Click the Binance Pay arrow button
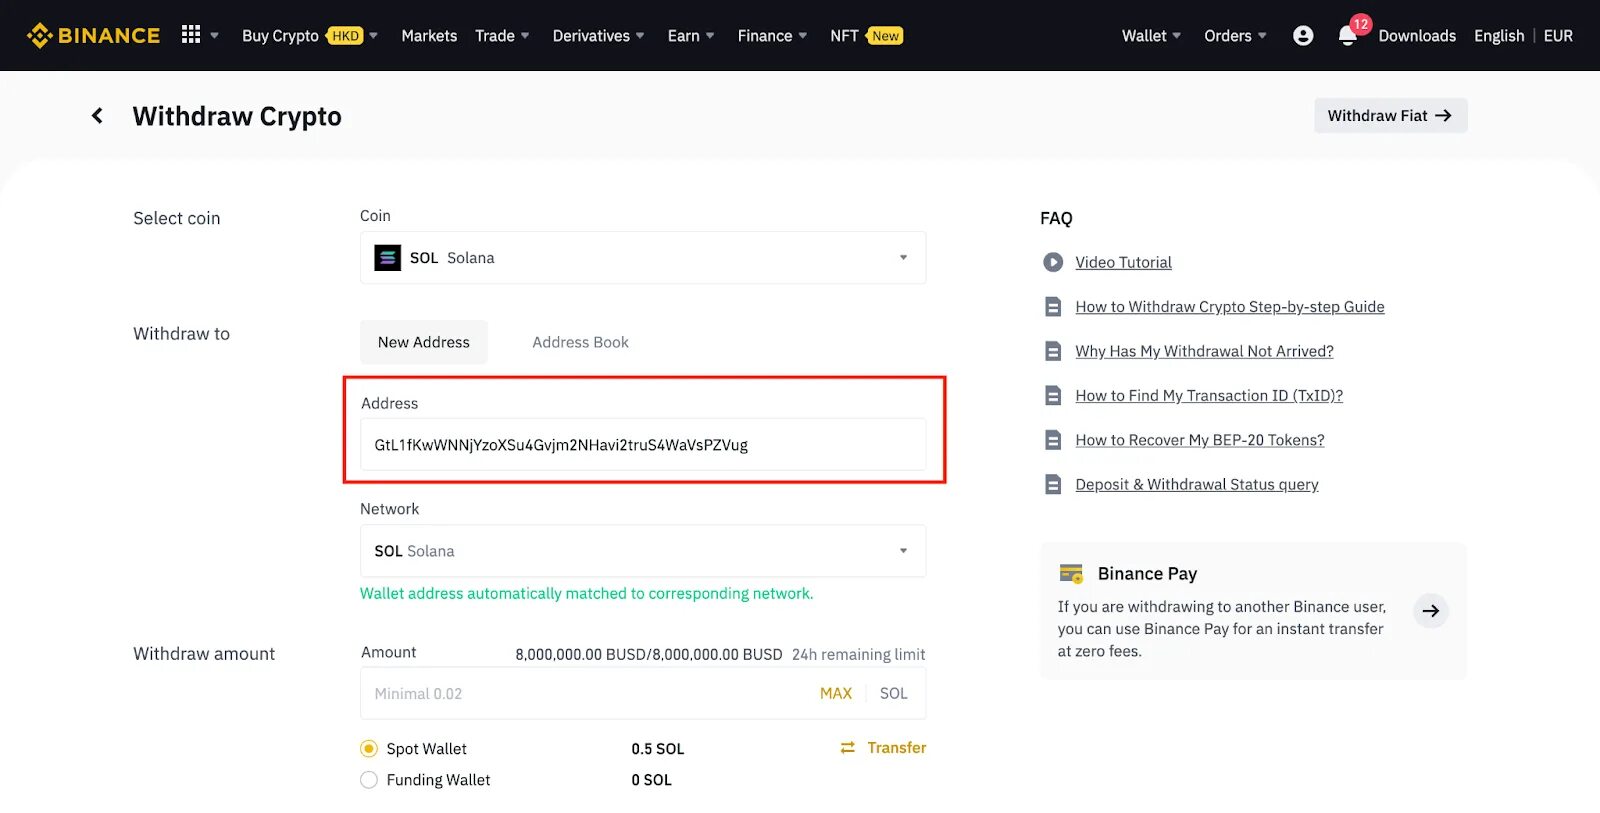This screenshot has height=813, width=1600. coord(1431,611)
